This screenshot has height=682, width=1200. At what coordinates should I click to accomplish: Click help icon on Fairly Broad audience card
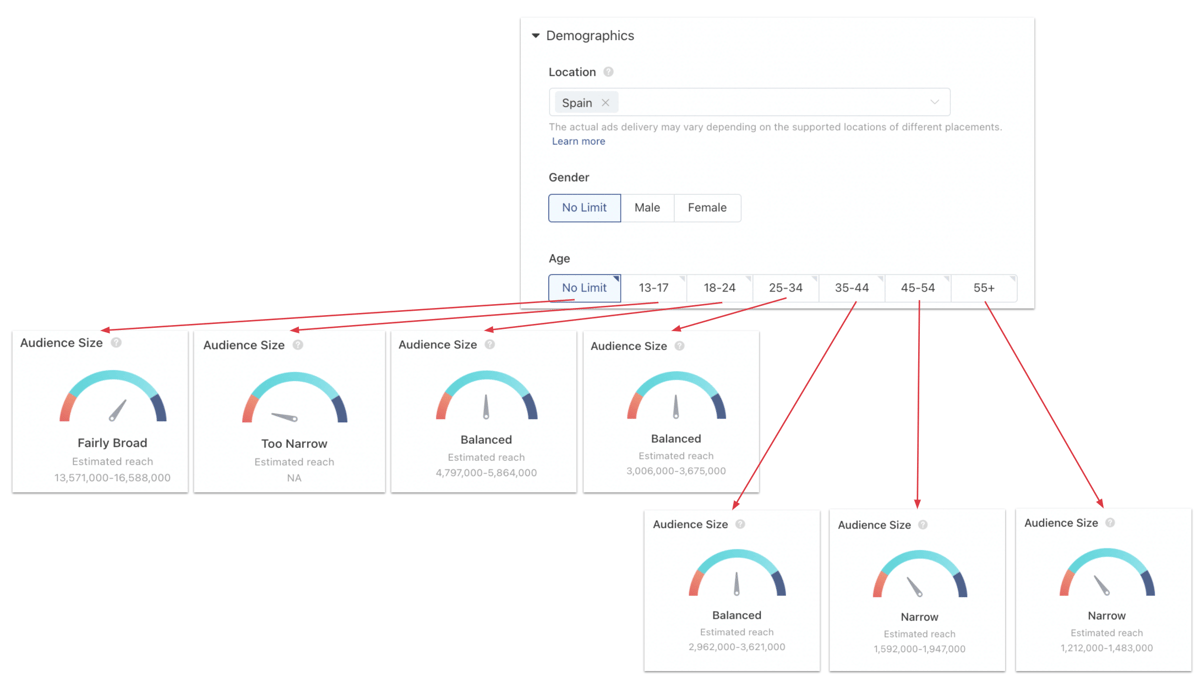point(116,343)
